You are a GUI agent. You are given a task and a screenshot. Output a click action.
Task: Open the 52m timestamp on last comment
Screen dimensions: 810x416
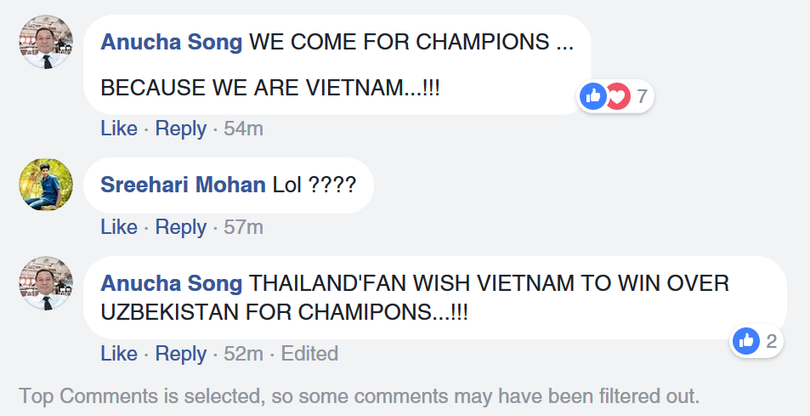[x=243, y=354]
